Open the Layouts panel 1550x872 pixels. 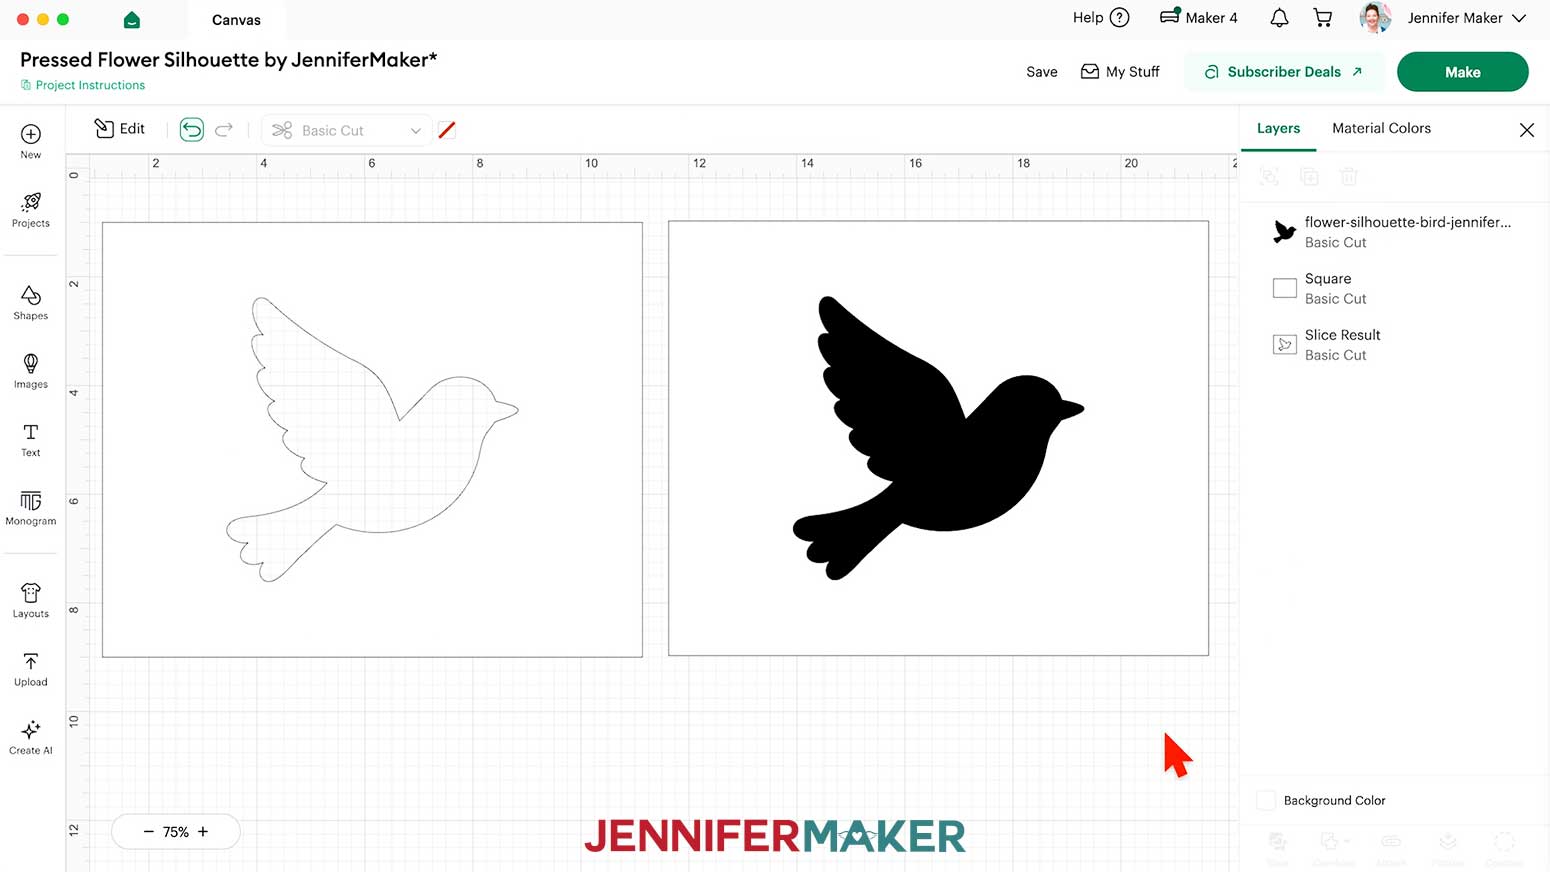pos(31,600)
